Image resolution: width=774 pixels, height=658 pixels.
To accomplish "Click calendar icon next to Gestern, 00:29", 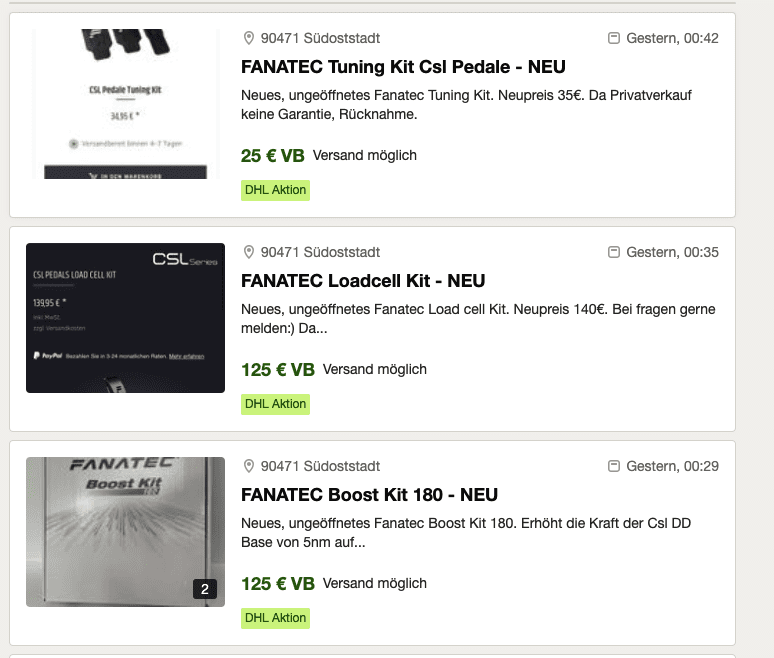I will coord(614,466).
